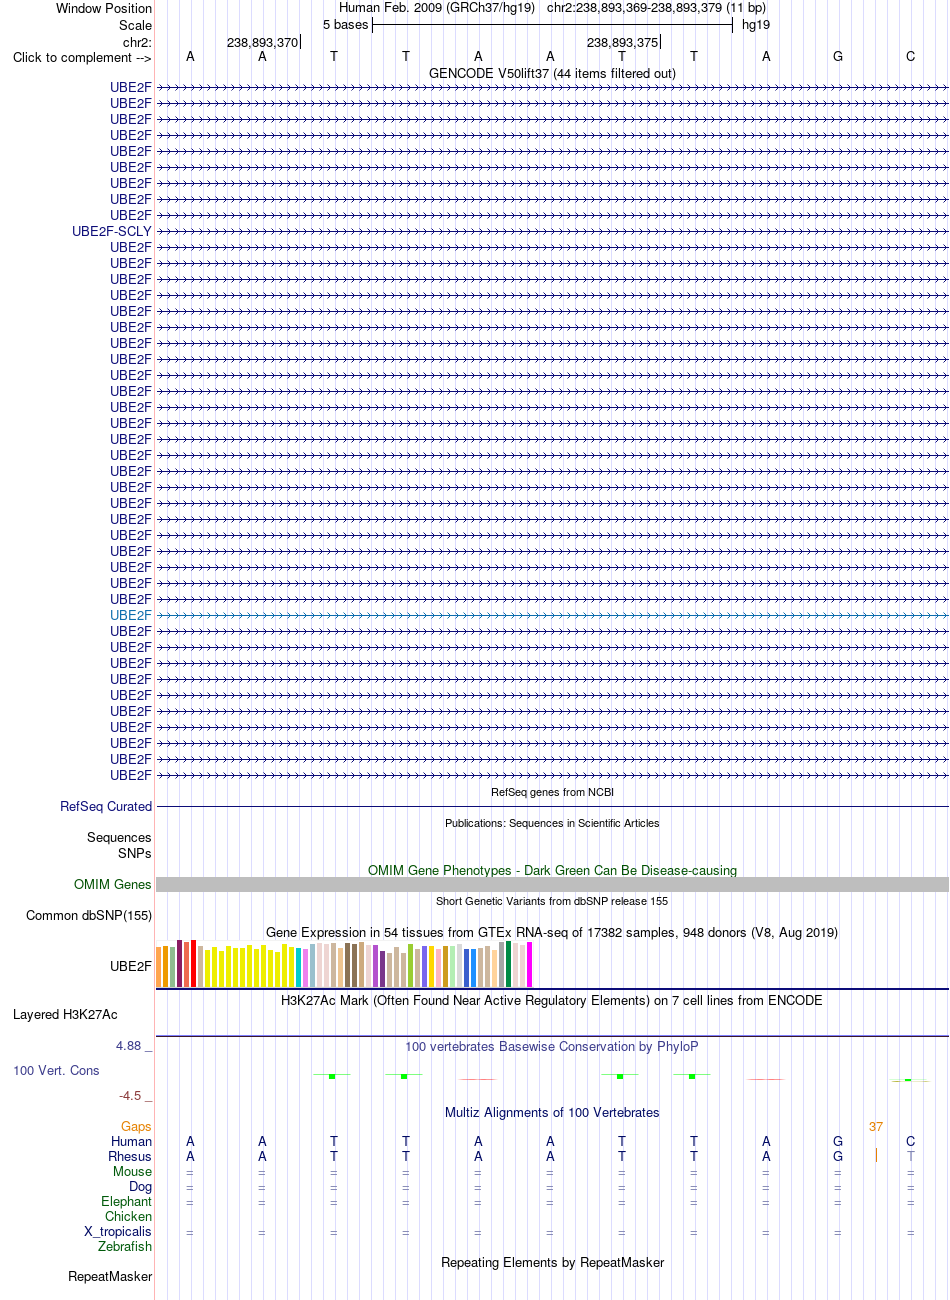The height and width of the screenshot is (1300, 950).
Task: Click the Layered H3K27Ac track label
Action: point(65,1014)
